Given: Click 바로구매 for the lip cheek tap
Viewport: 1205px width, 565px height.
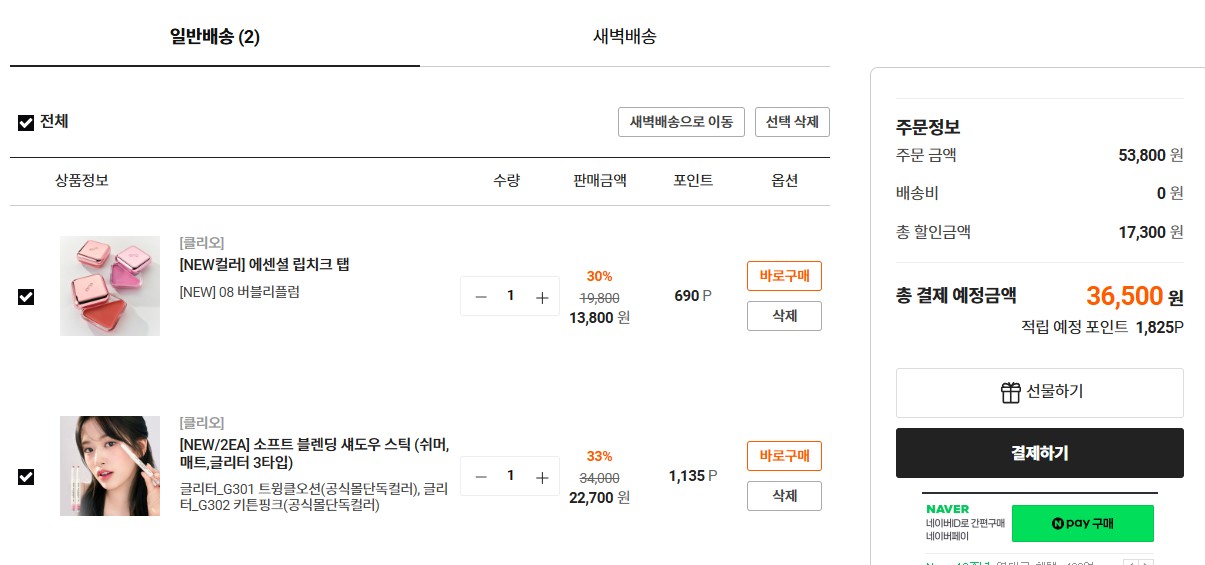Looking at the screenshot, I should click(x=784, y=276).
